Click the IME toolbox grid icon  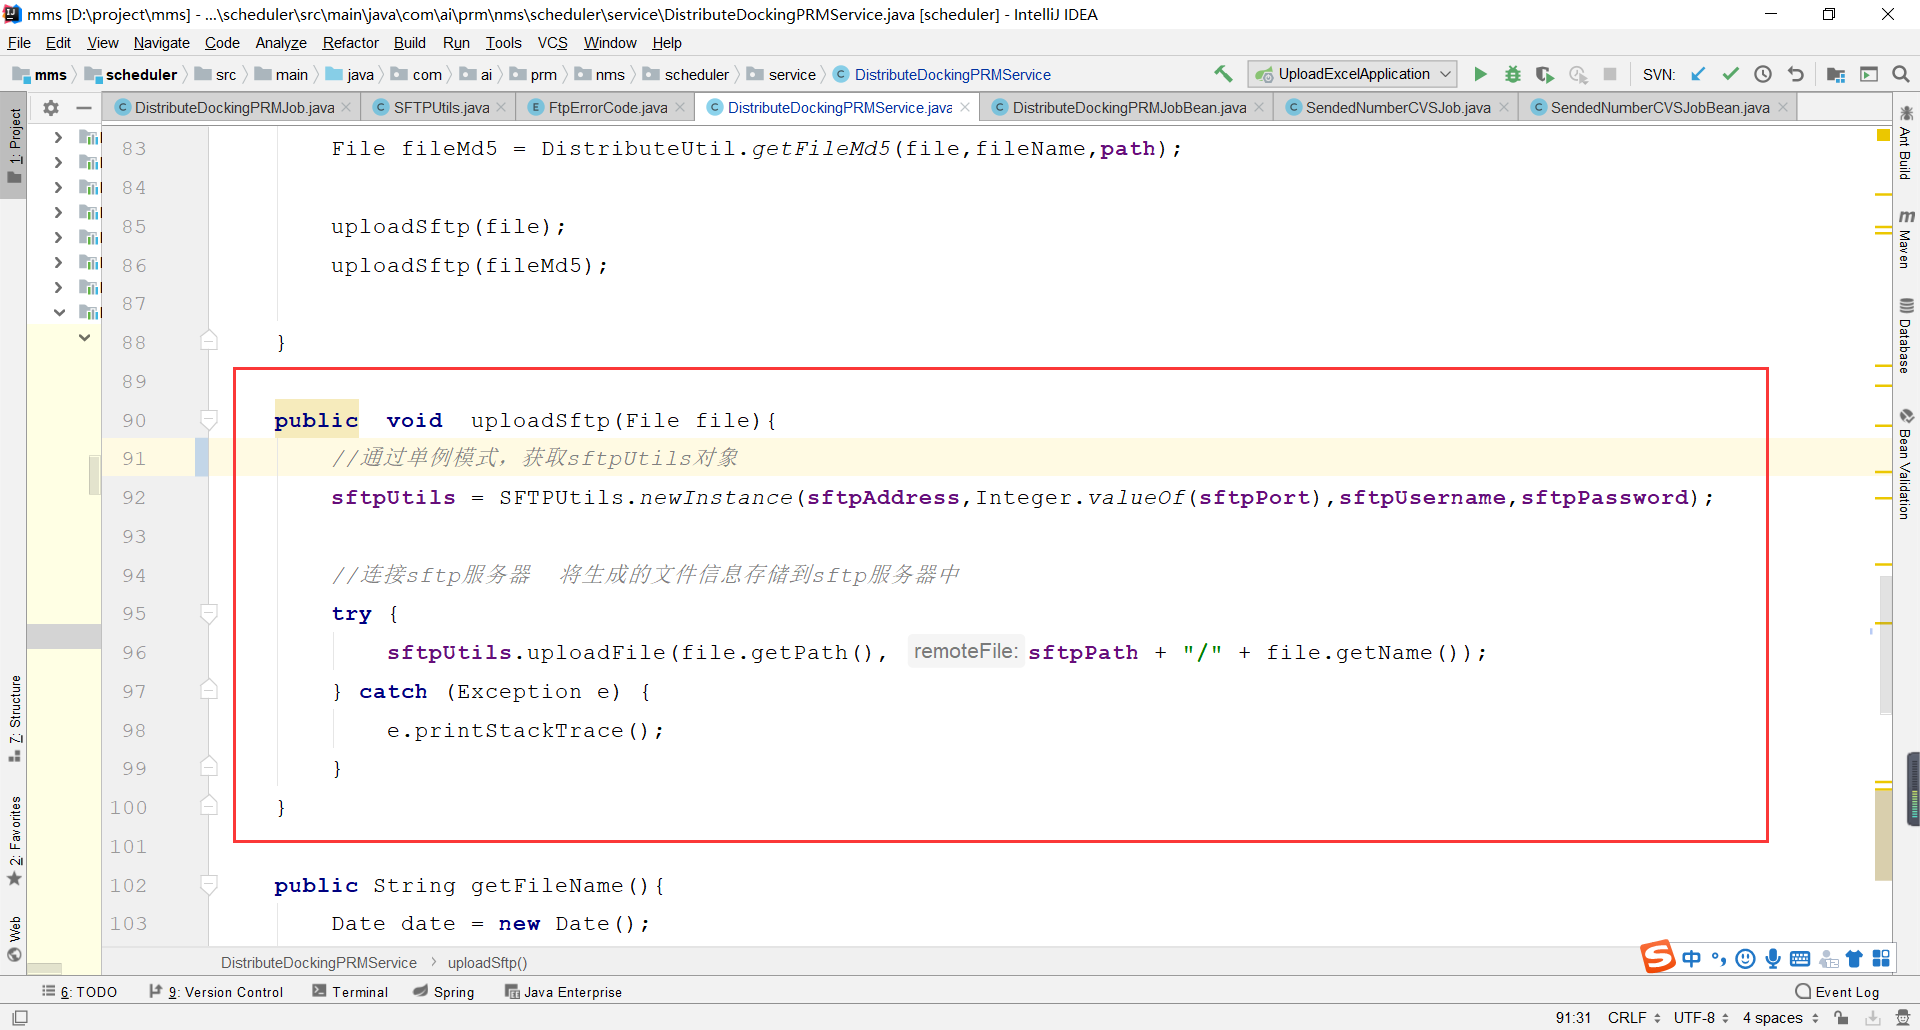pyautogui.click(x=1881, y=959)
